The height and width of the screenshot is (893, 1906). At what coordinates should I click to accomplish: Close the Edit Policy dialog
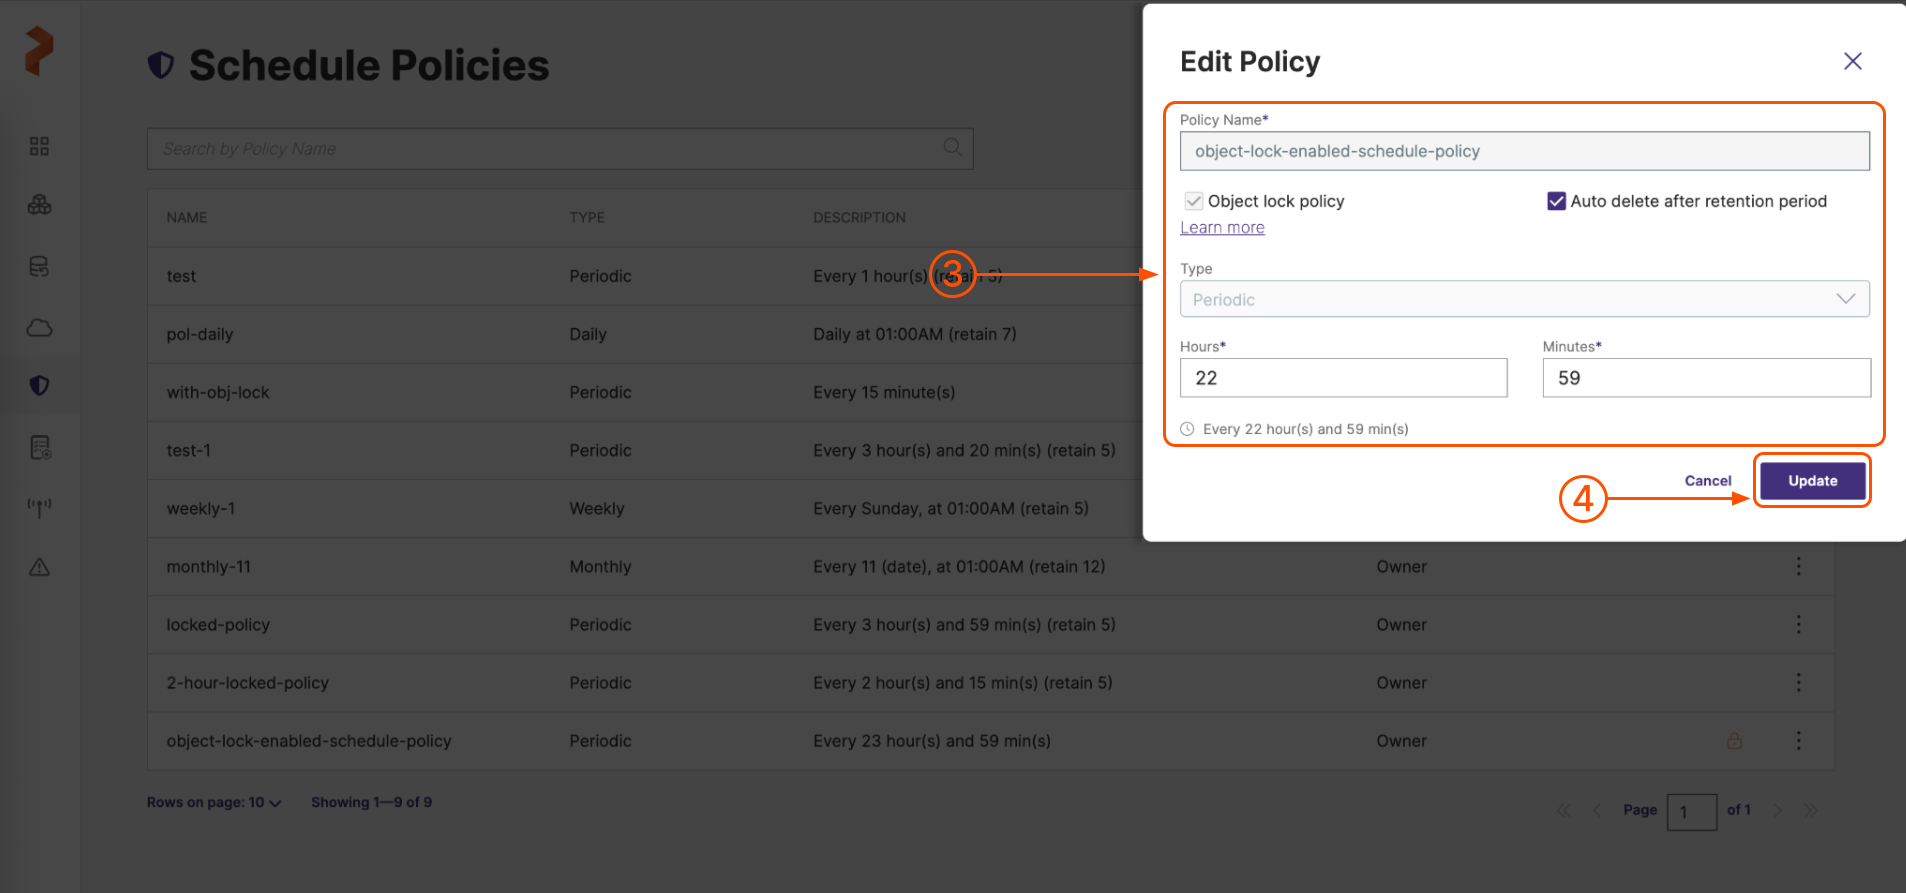click(1852, 62)
